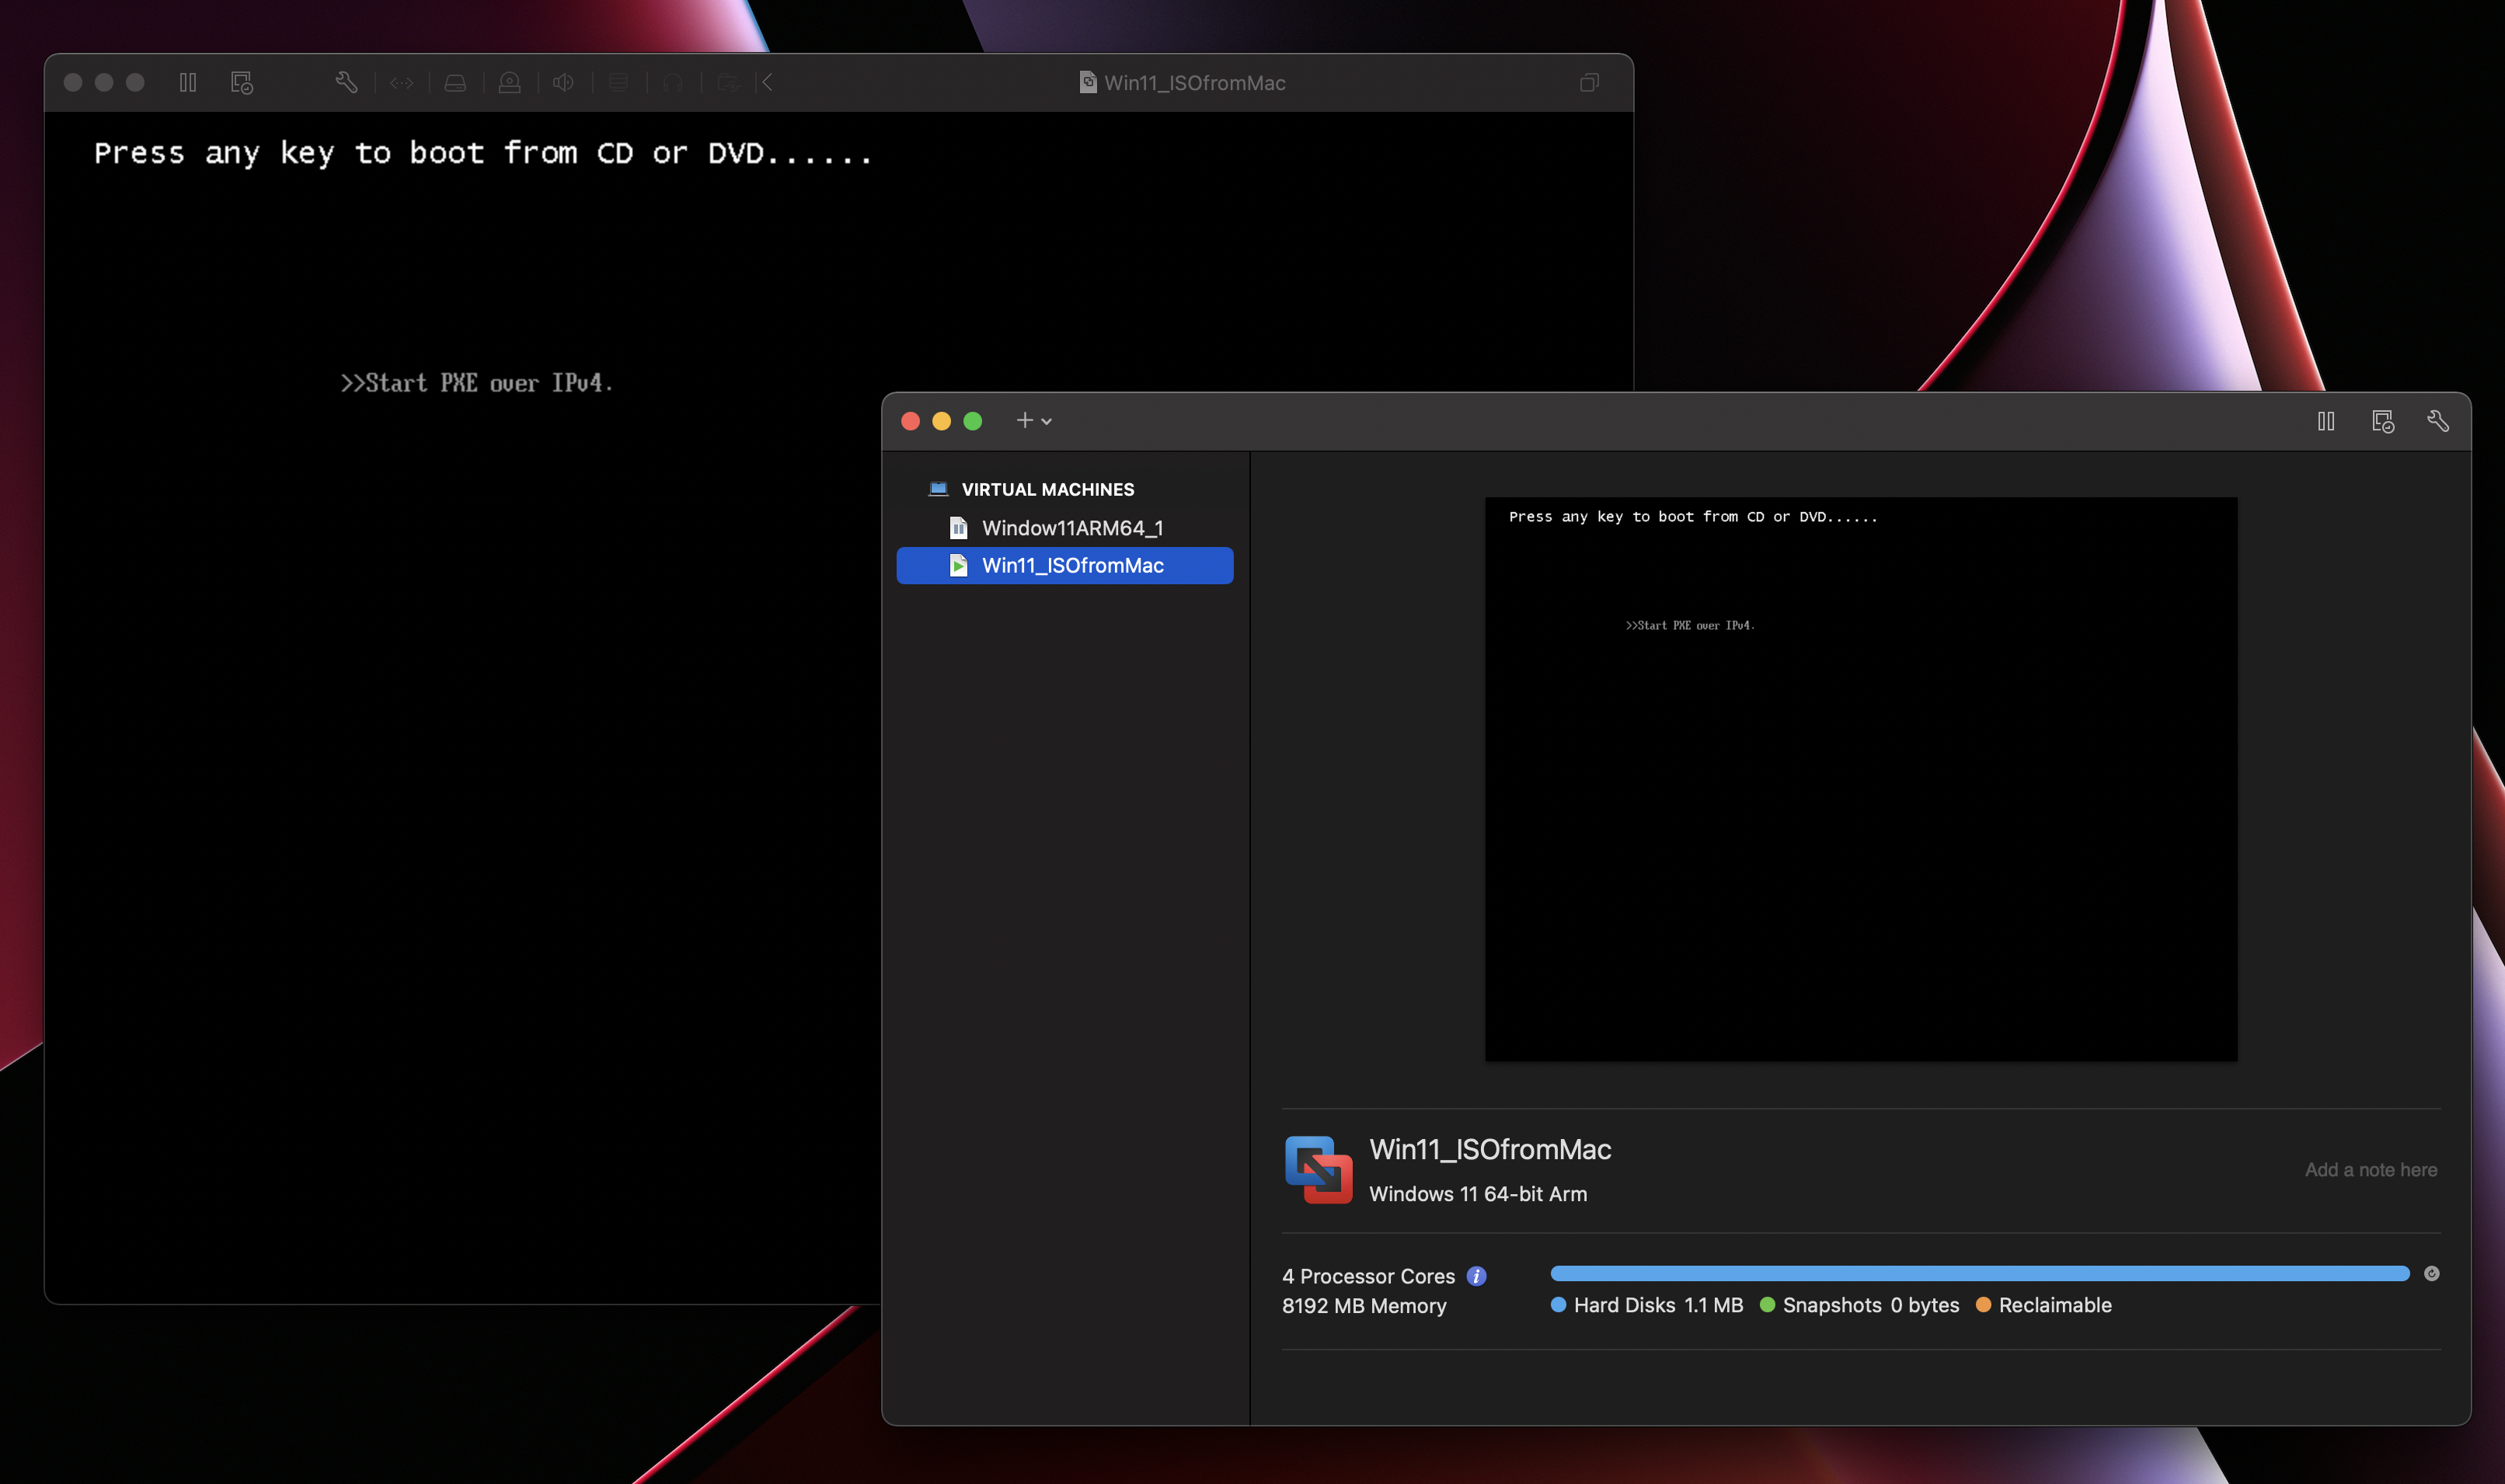Open settings wrench in the console window toolbar
The width and height of the screenshot is (2505, 1484).
tap(346, 82)
